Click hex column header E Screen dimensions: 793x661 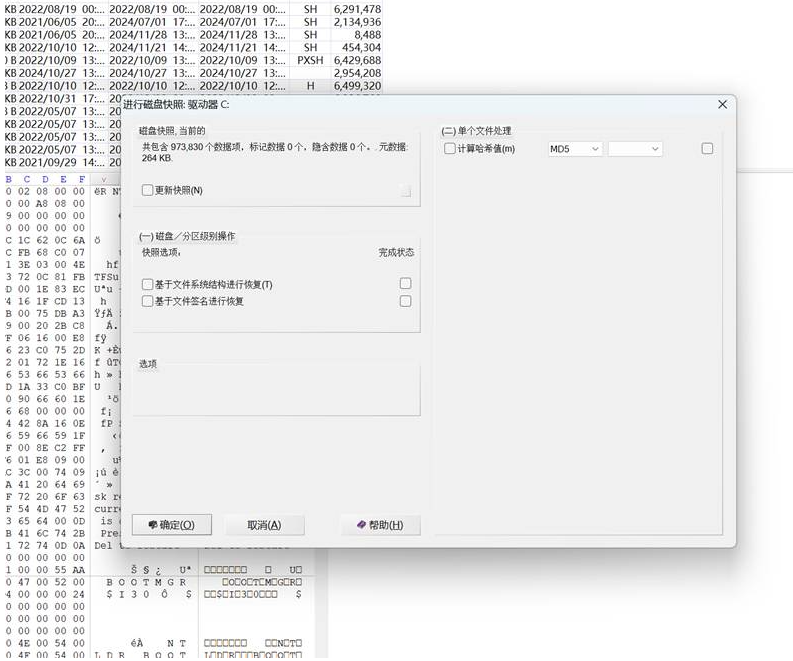(63, 179)
